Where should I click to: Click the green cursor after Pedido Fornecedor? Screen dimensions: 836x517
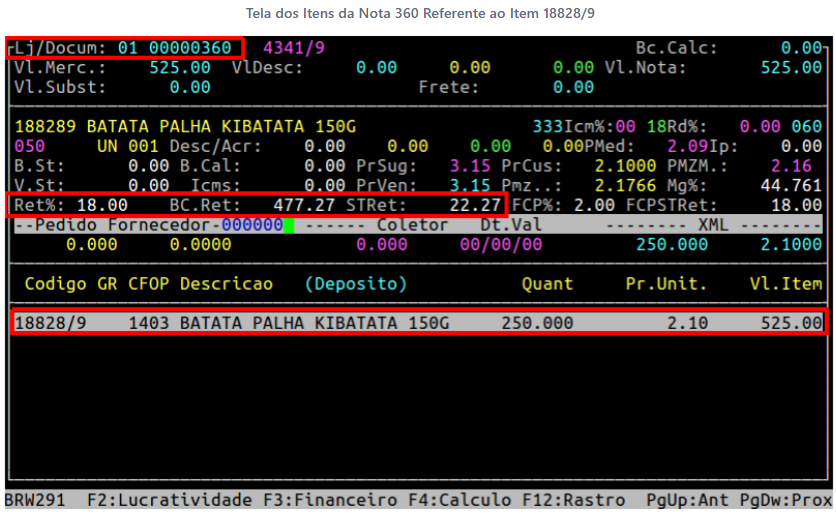point(288,225)
